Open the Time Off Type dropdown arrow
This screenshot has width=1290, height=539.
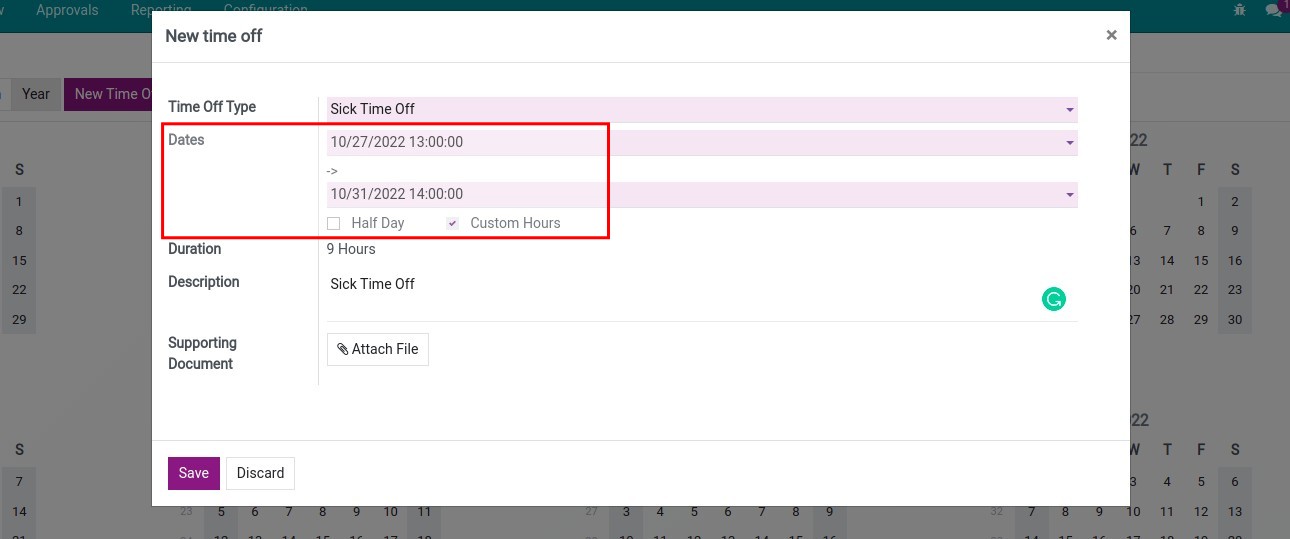coord(1069,109)
